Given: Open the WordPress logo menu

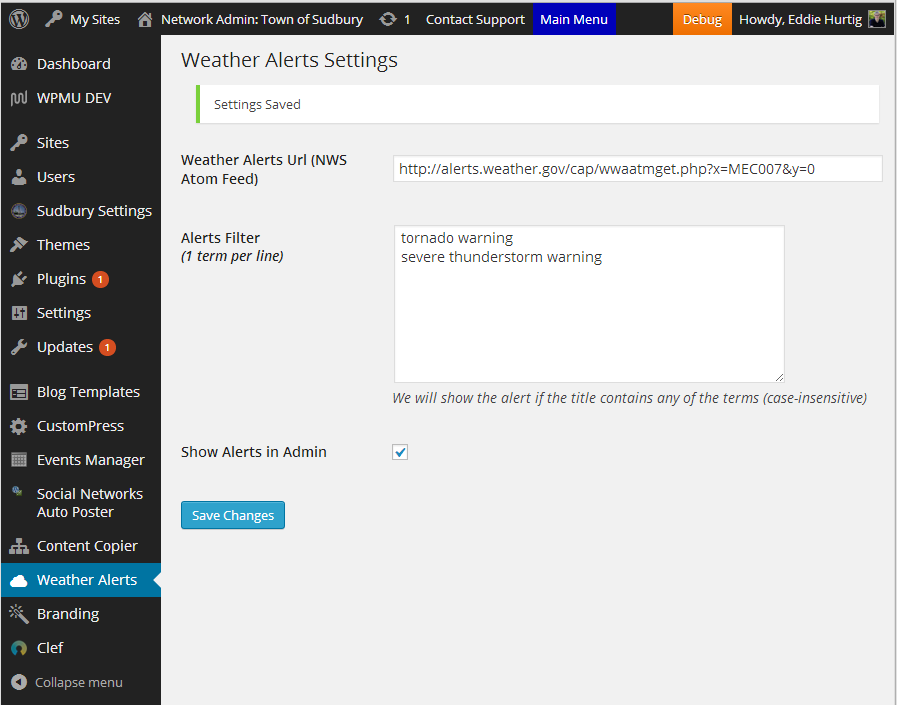Looking at the screenshot, I should point(17,18).
